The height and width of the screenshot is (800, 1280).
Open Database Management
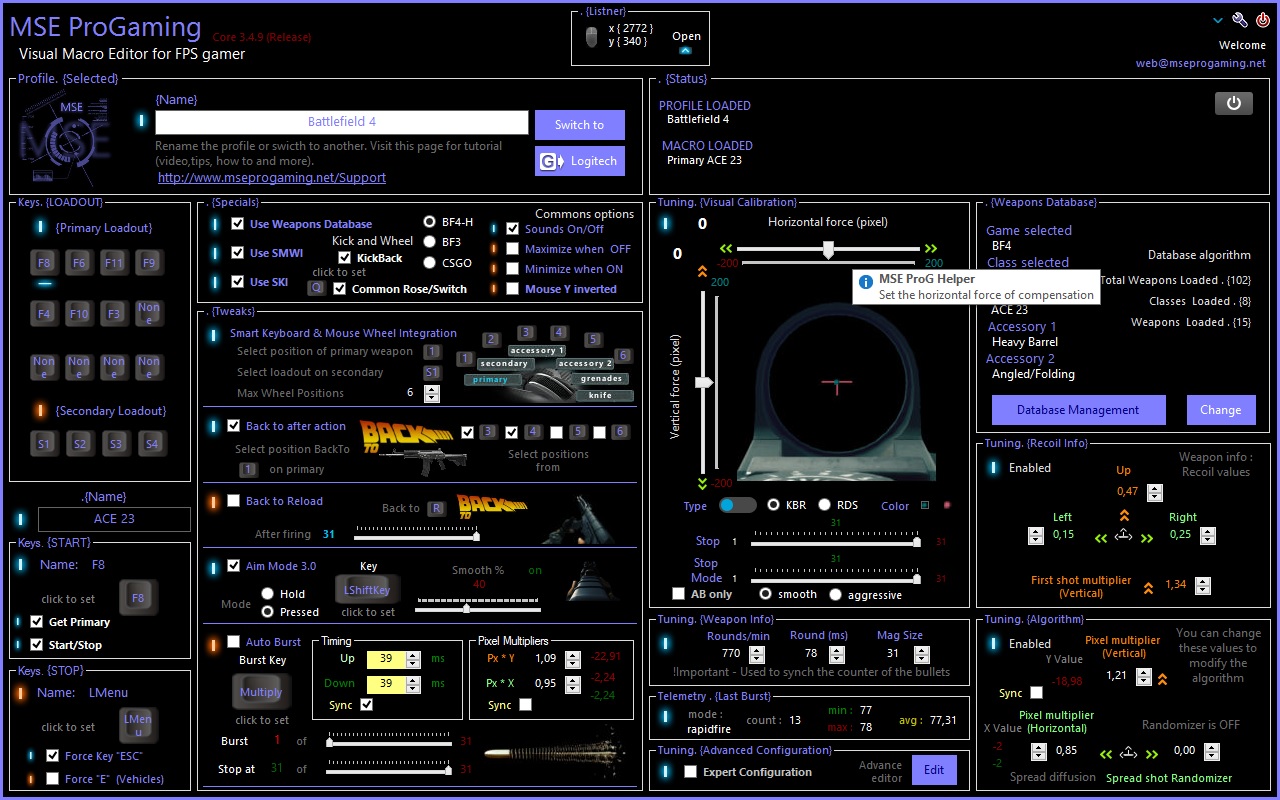coord(1078,410)
